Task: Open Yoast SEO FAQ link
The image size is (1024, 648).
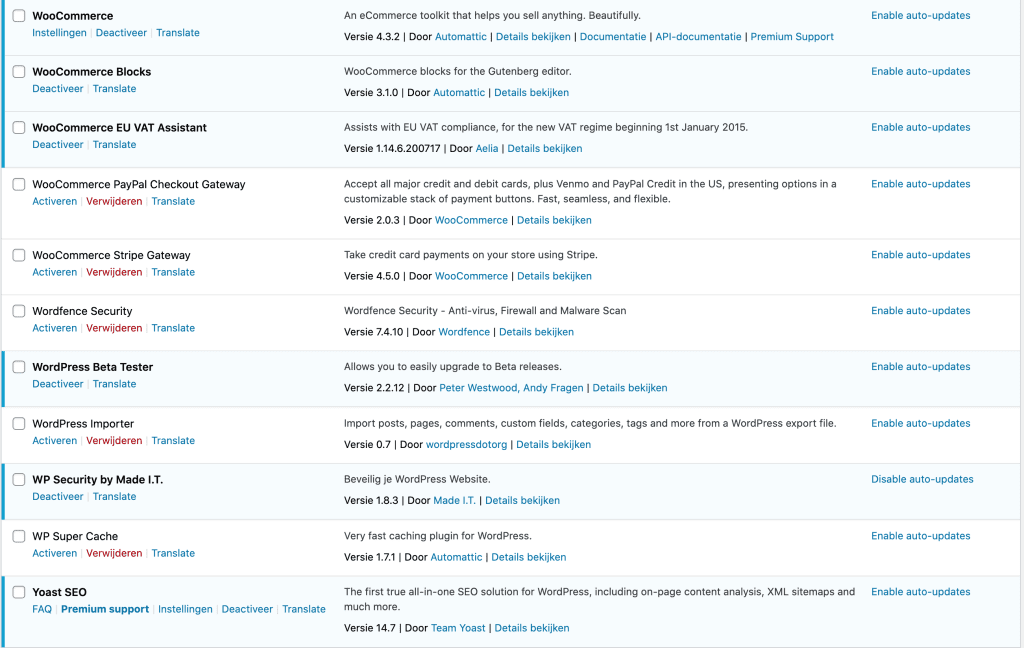Action: pyautogui.click(x=42, y=609)
